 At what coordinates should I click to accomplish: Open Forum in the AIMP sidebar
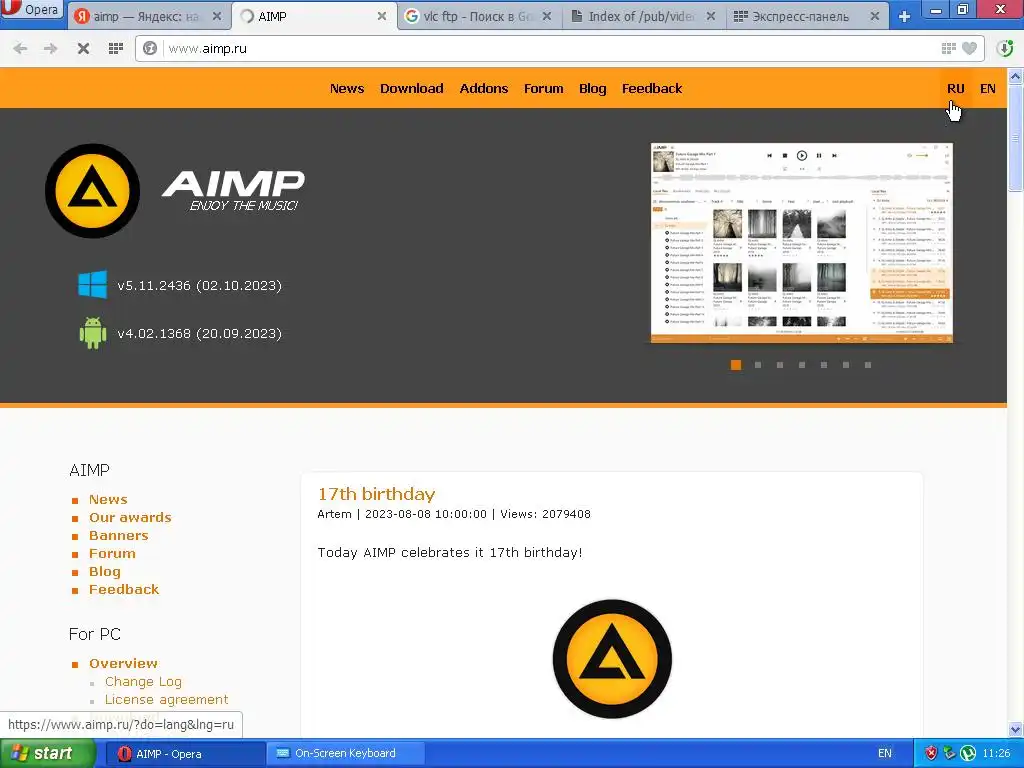coord(112,553)
